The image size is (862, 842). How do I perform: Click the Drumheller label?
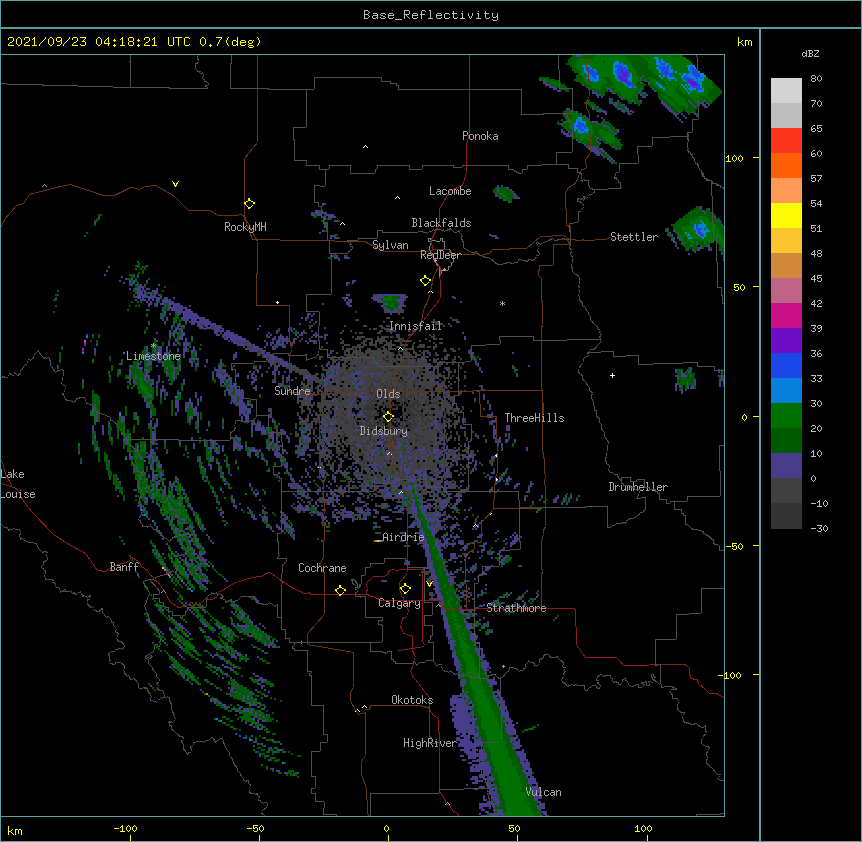tap(638, 487)
